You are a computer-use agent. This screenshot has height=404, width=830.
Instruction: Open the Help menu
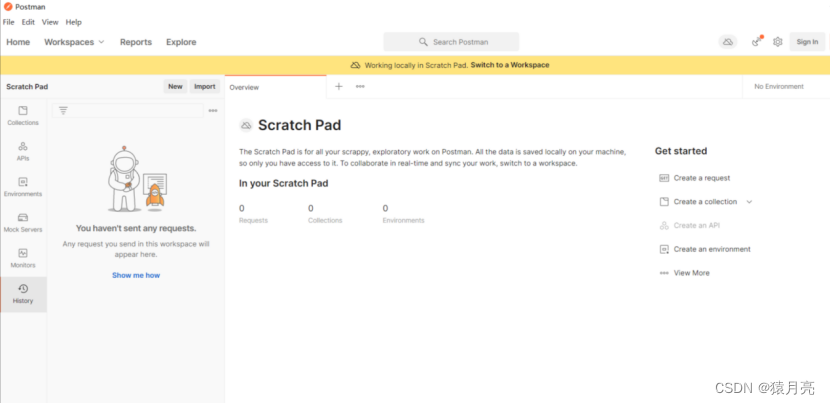(x=74, y=22)
